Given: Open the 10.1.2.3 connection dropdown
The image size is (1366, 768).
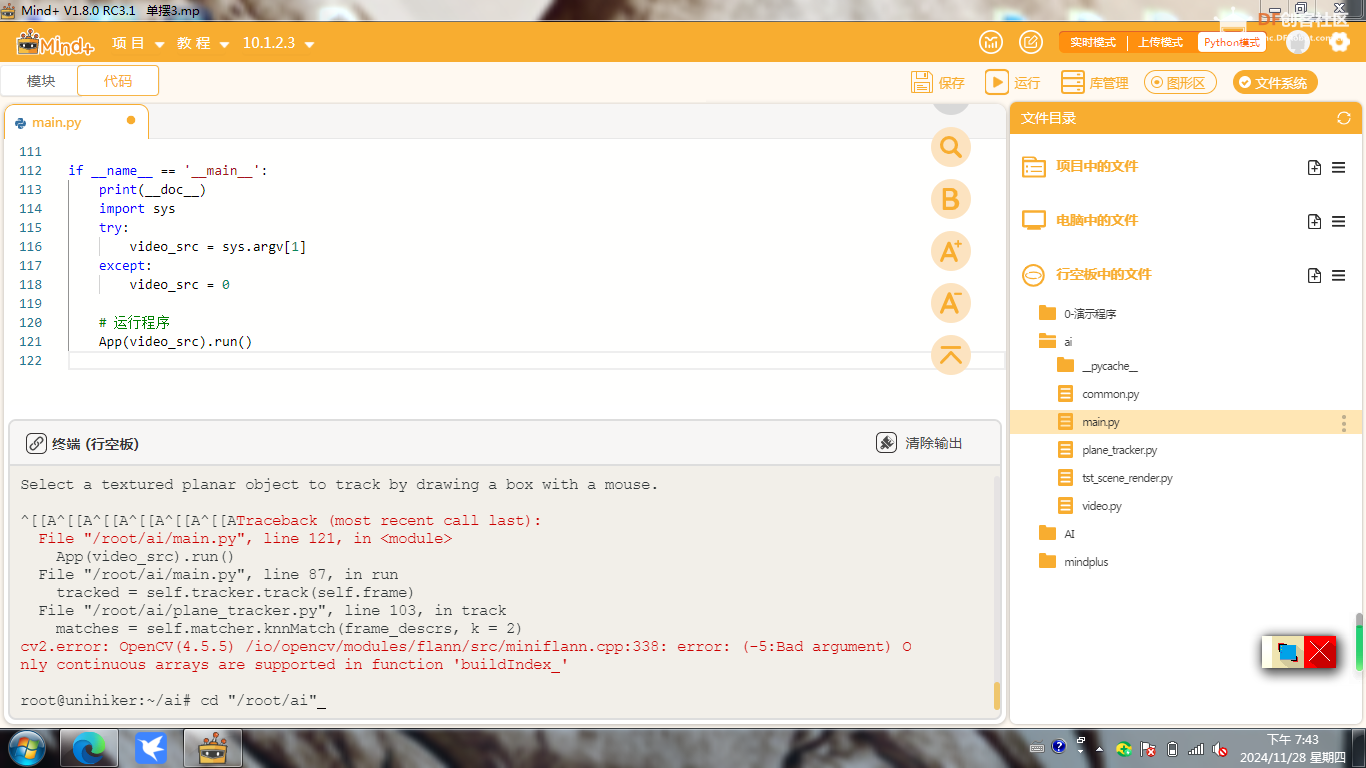Looking at the screenshot, I should 279,44.
